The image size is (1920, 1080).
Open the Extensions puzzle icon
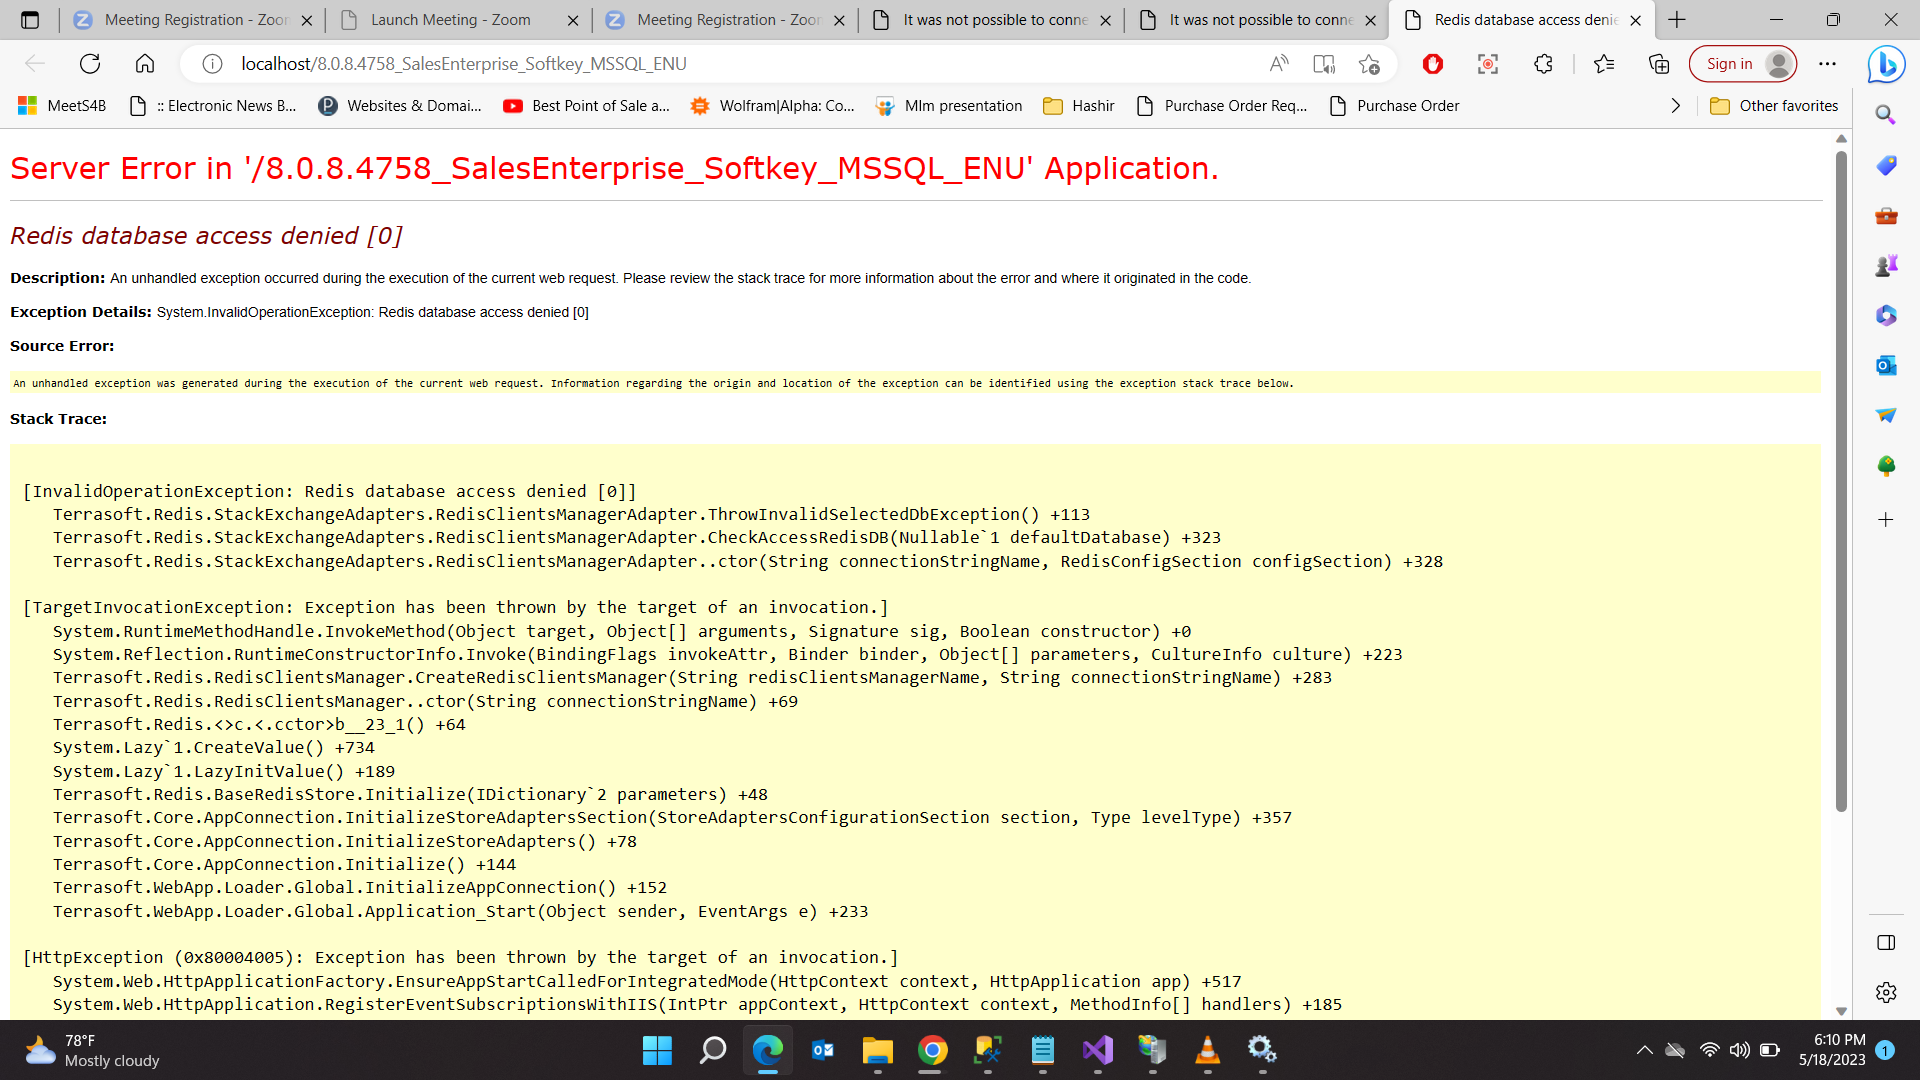(1543, 64)
